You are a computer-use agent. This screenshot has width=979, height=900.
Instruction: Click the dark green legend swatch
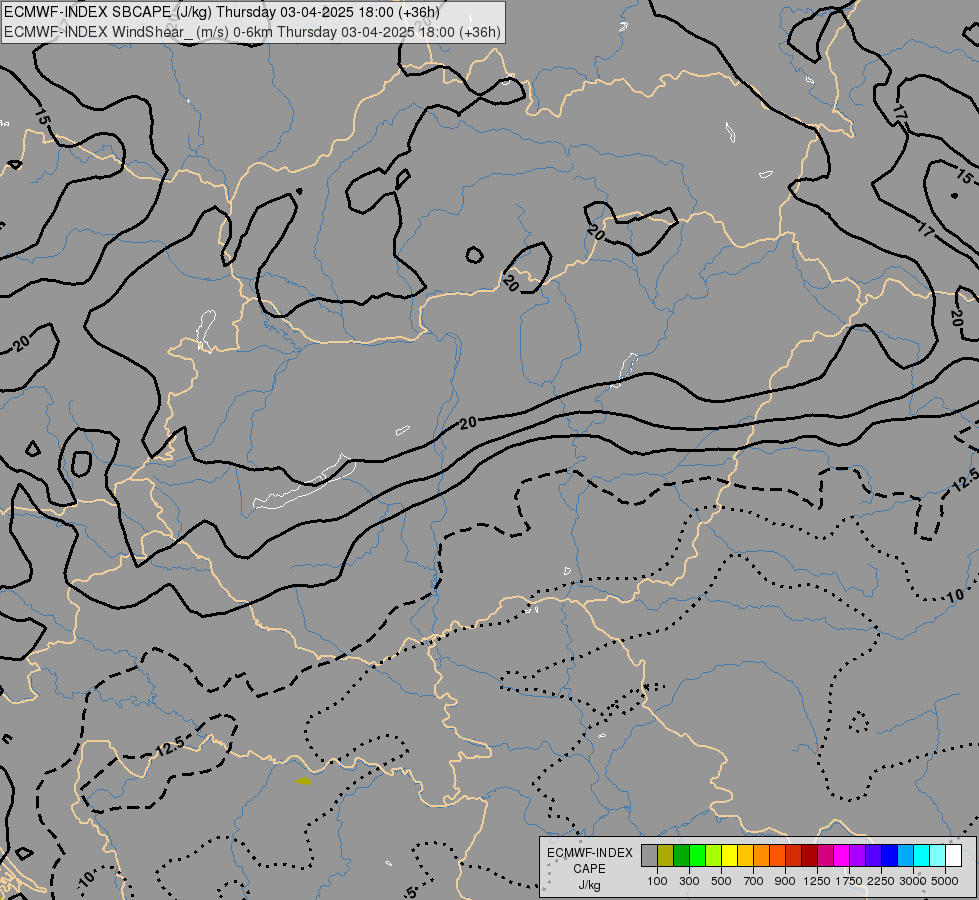click(681, 856)
